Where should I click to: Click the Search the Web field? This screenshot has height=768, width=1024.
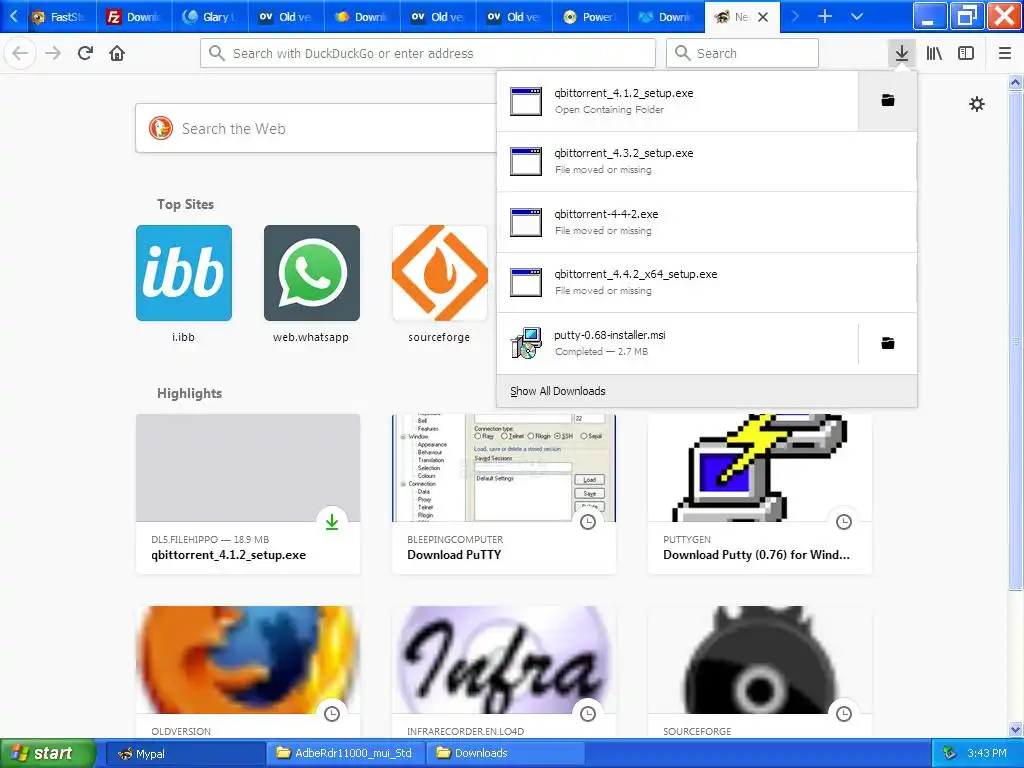317,129
